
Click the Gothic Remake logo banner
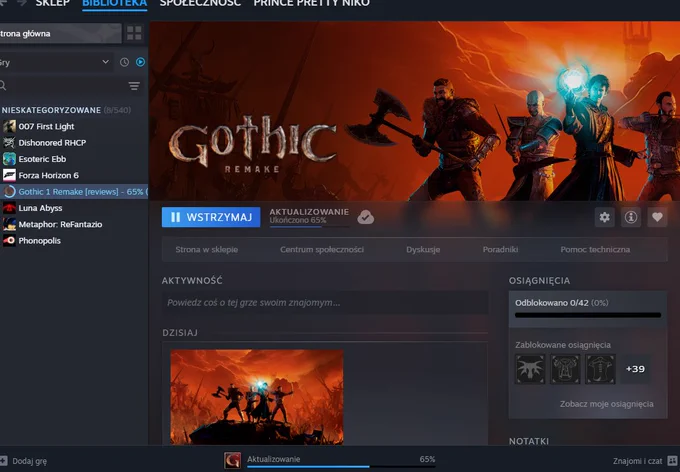coord(253,143)
